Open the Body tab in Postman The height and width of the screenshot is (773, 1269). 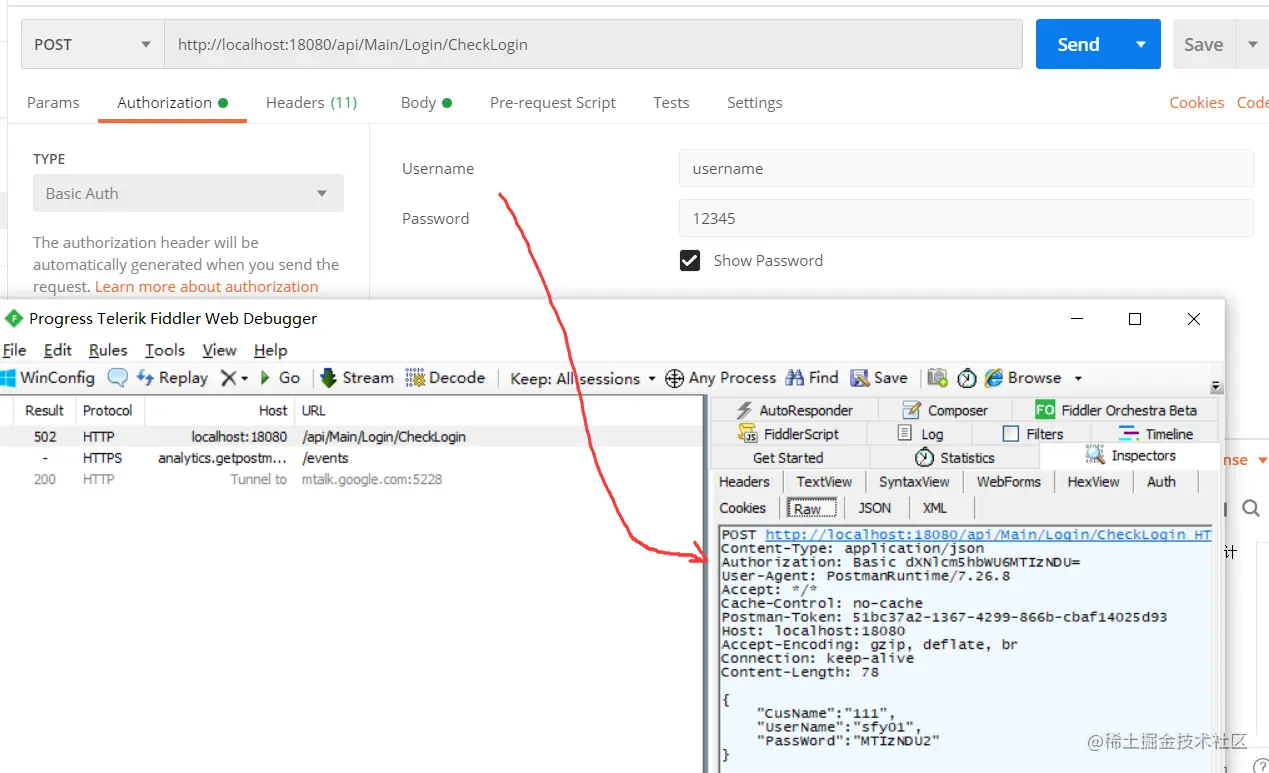[x=426, y=102]
